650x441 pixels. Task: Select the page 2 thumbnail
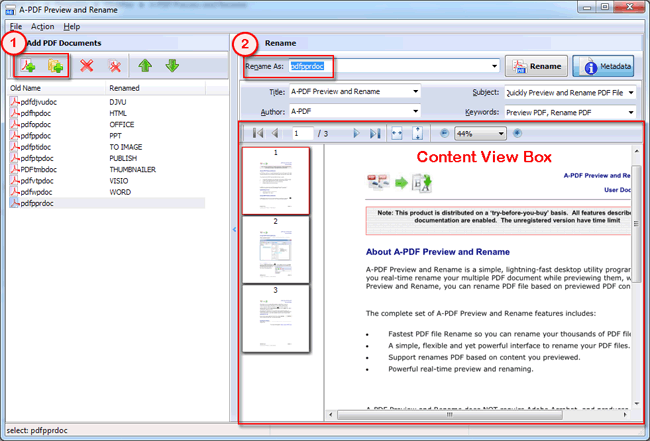click(276, 250)
